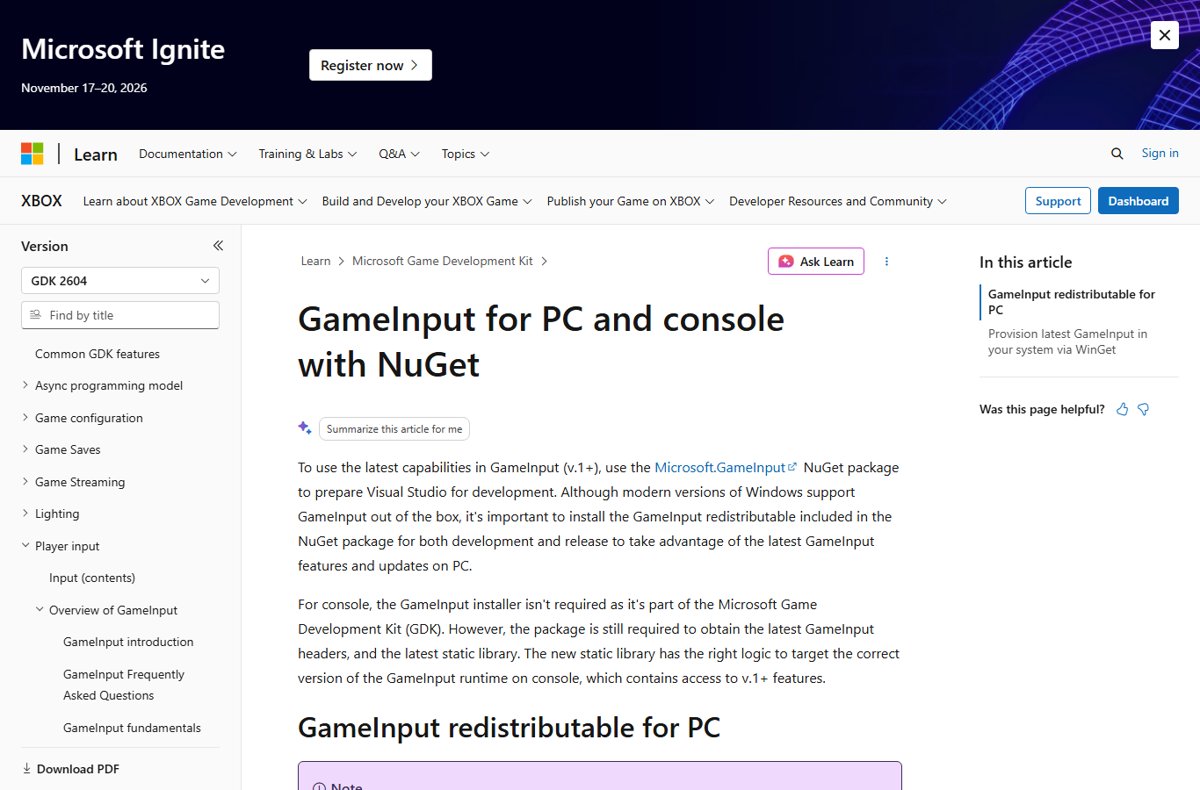
Task: Open the Topics menu
Action: click(465, 154)
